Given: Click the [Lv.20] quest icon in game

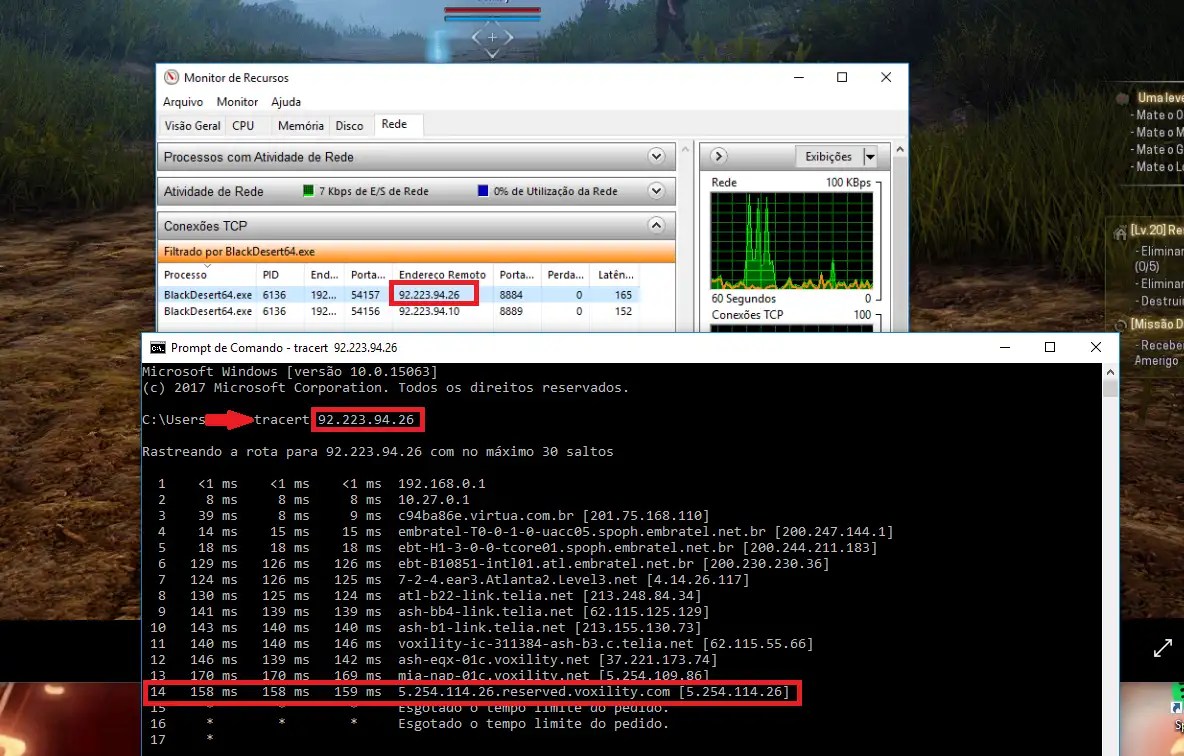Looking at the screenshot, I should [x=1120, y=233].
